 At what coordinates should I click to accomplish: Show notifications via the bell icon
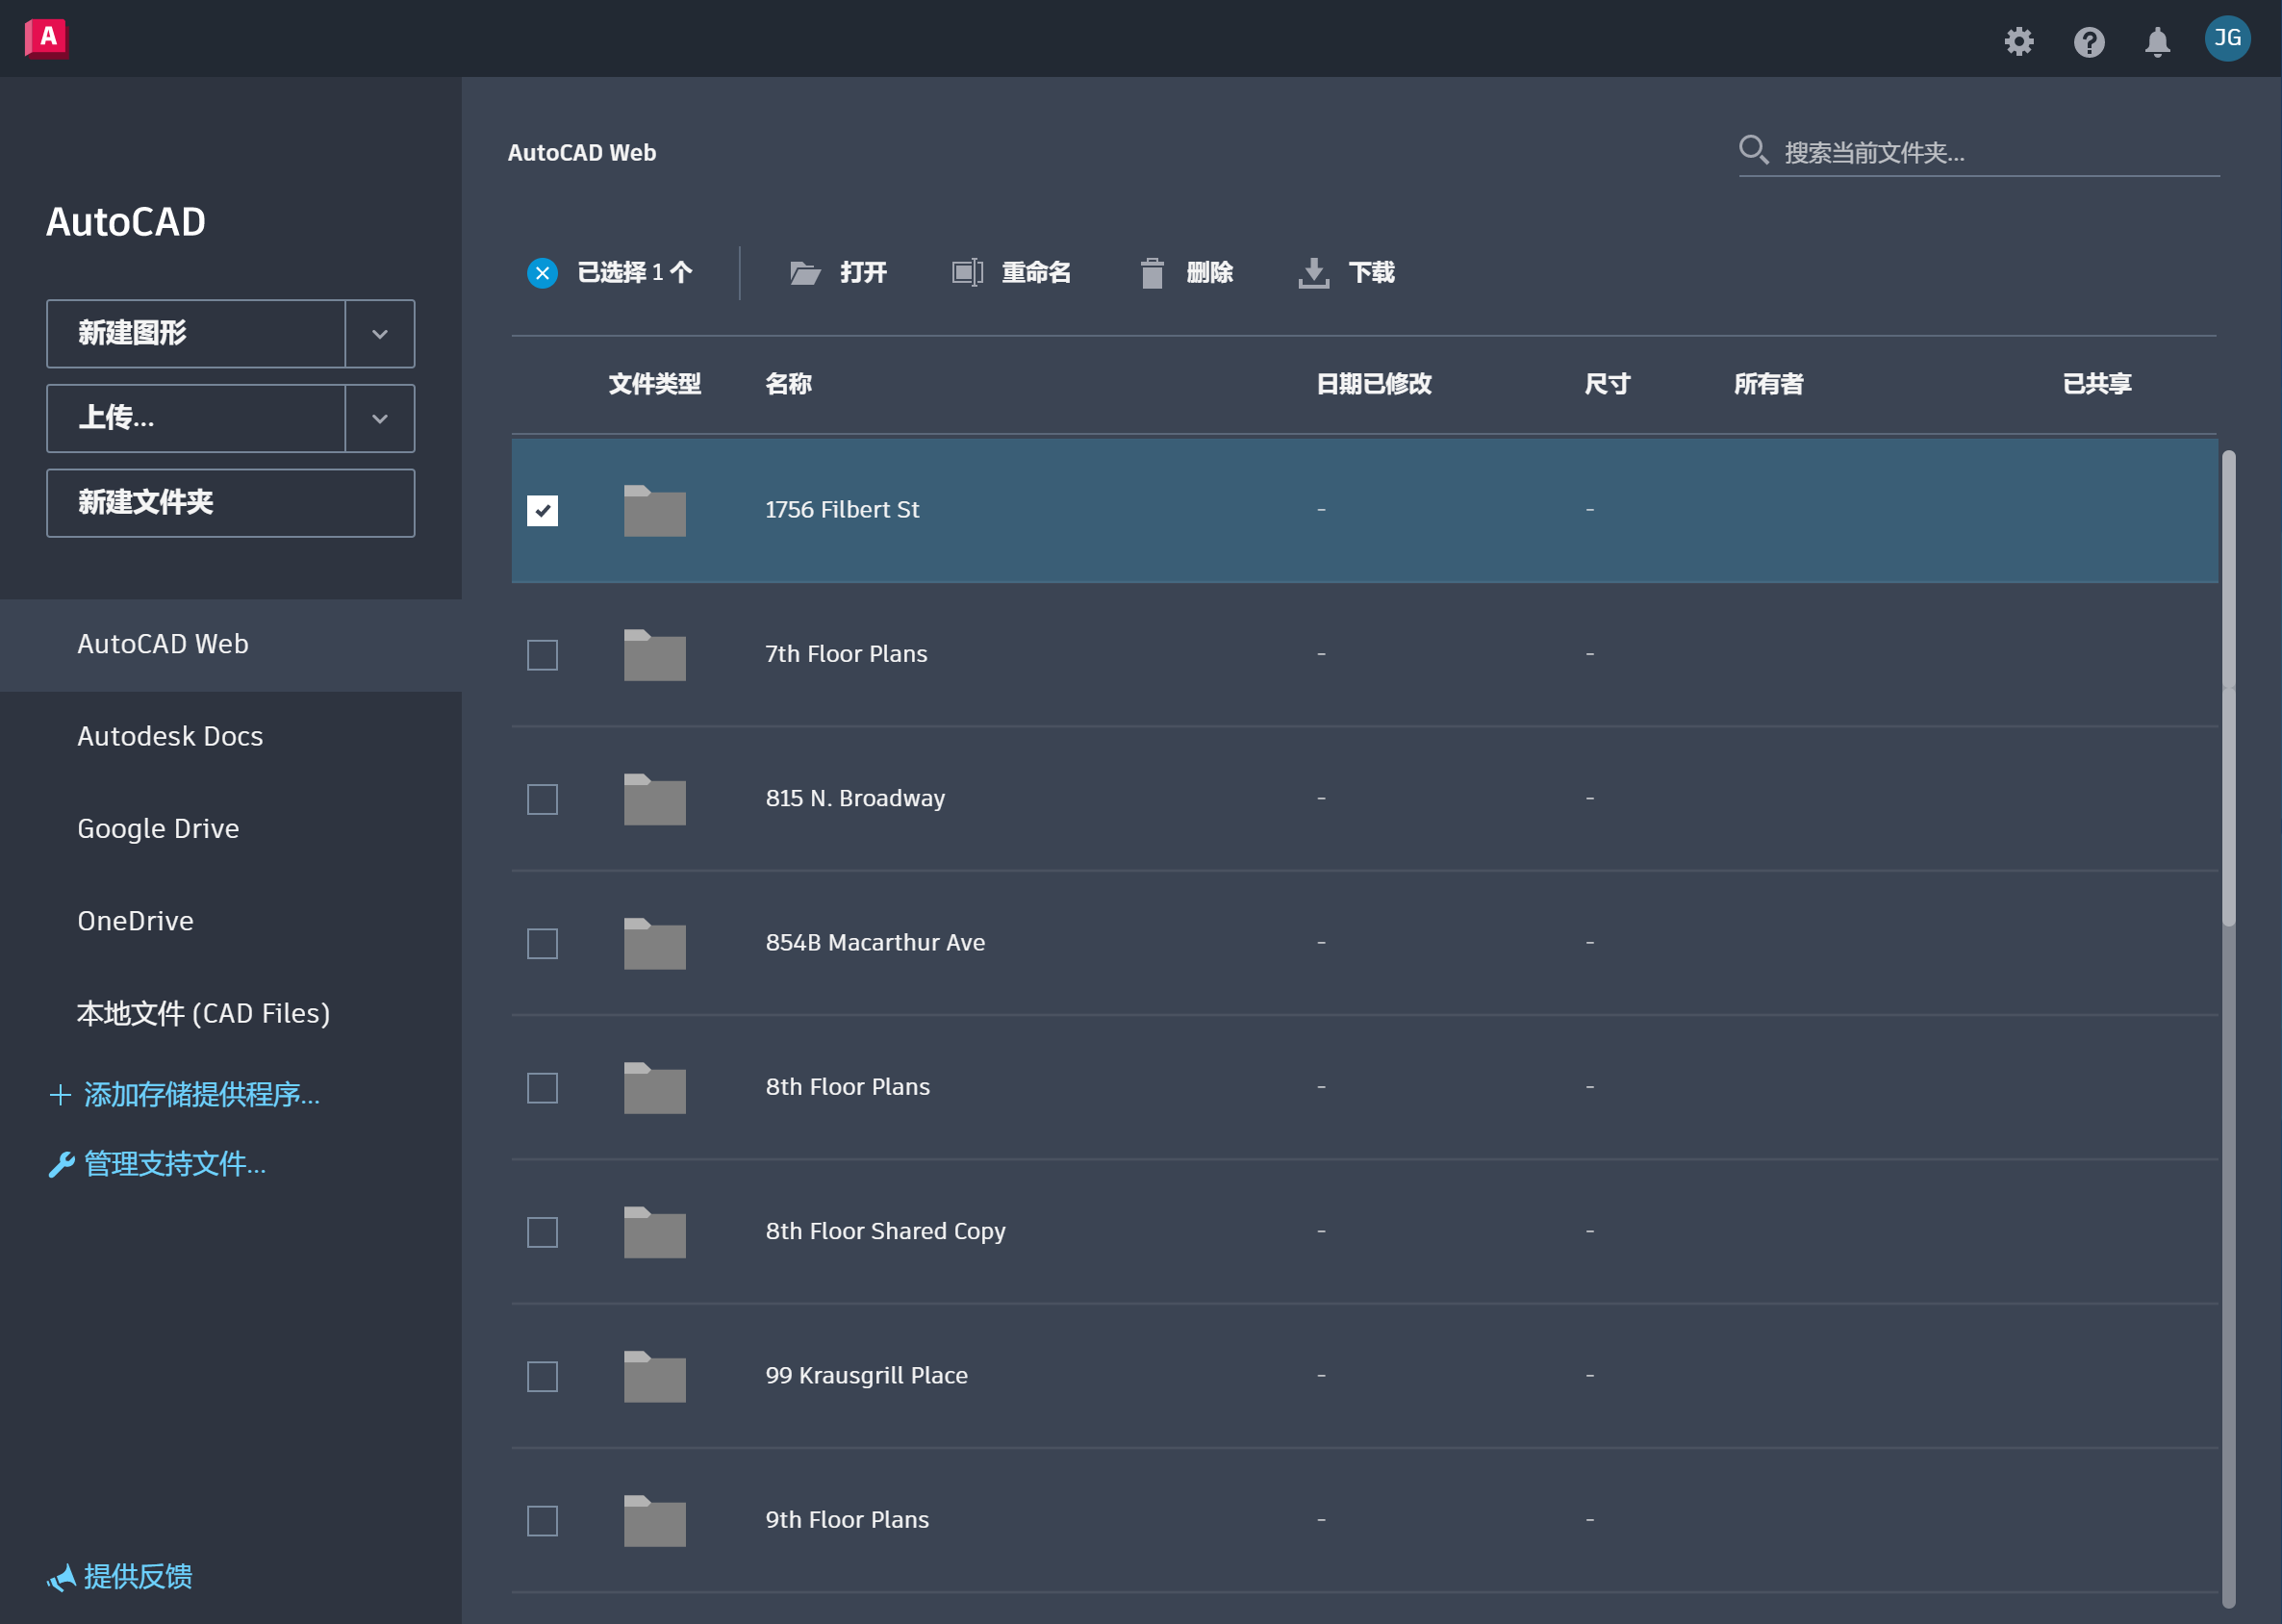click(x=2157, y=41)
